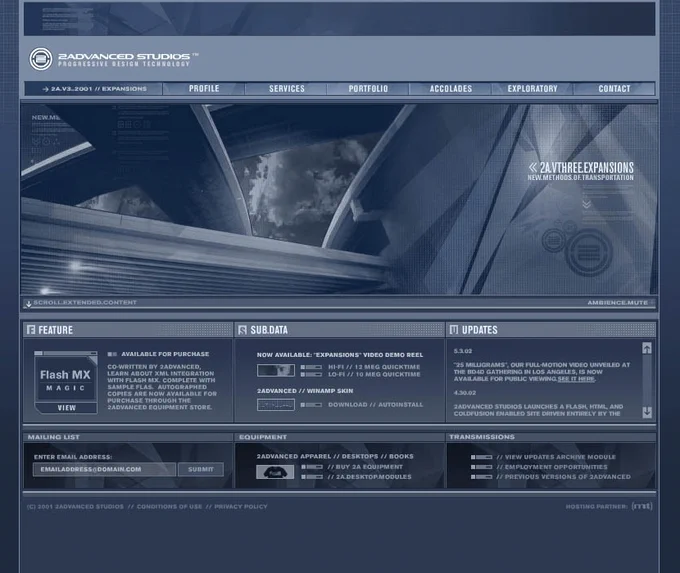Click the Feature panel F icon
This screenshot has width=680, height=573.
click(31, 330)
